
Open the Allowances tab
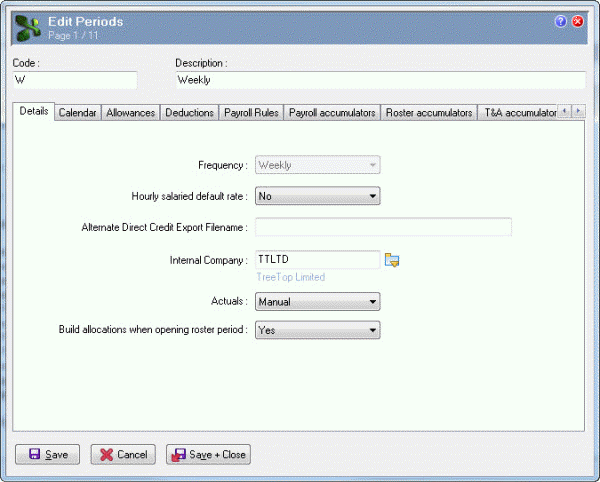pos(130,113)
